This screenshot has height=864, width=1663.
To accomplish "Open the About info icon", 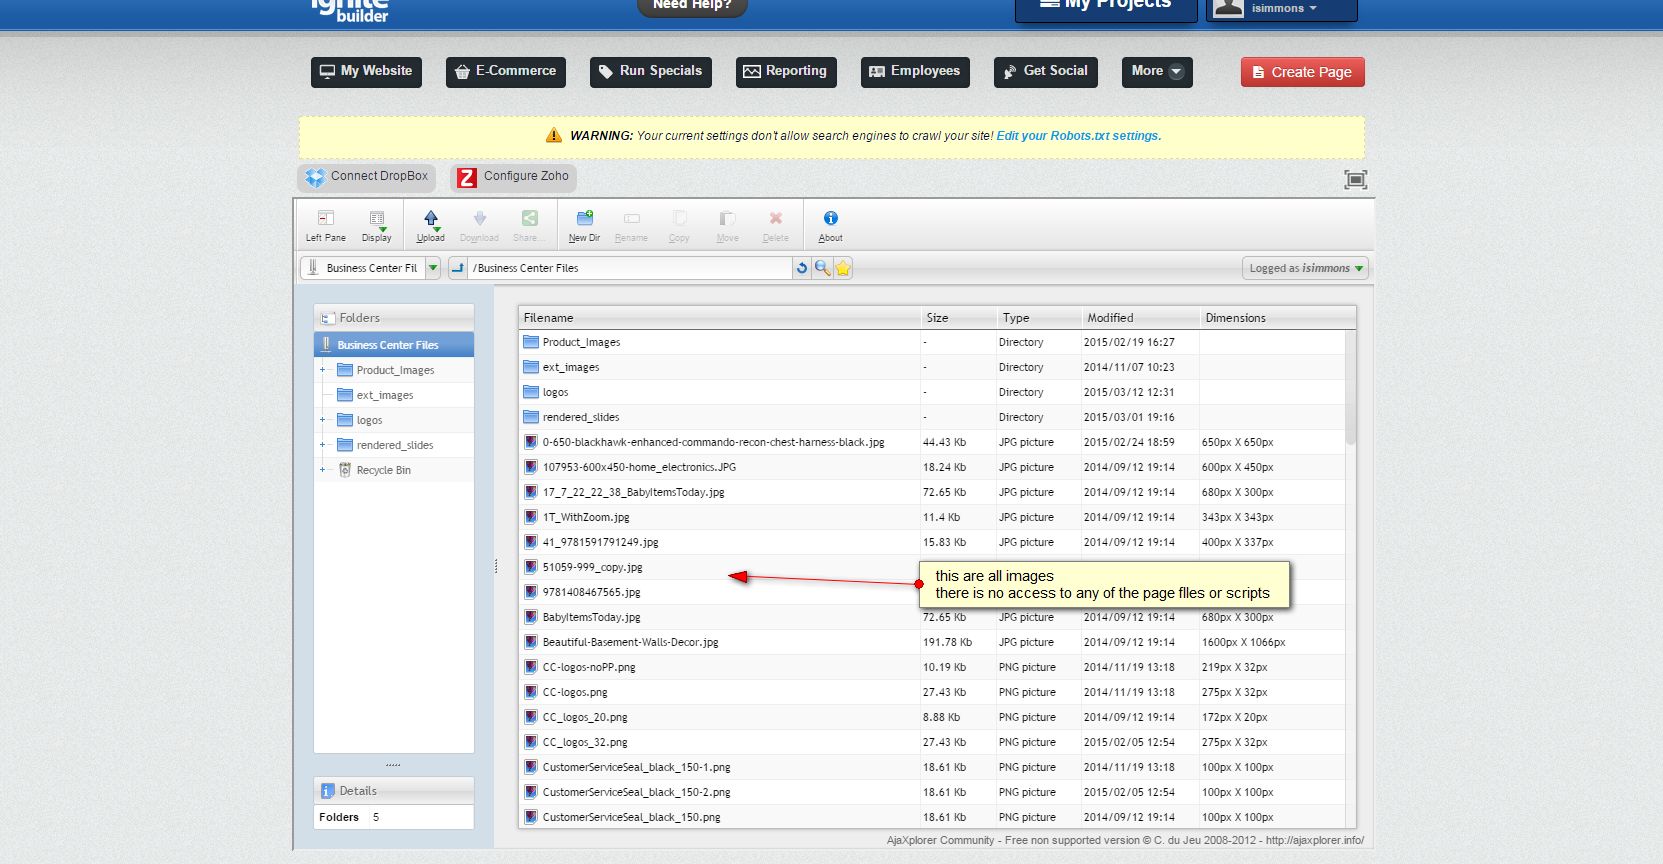I will tap(830, 225).
